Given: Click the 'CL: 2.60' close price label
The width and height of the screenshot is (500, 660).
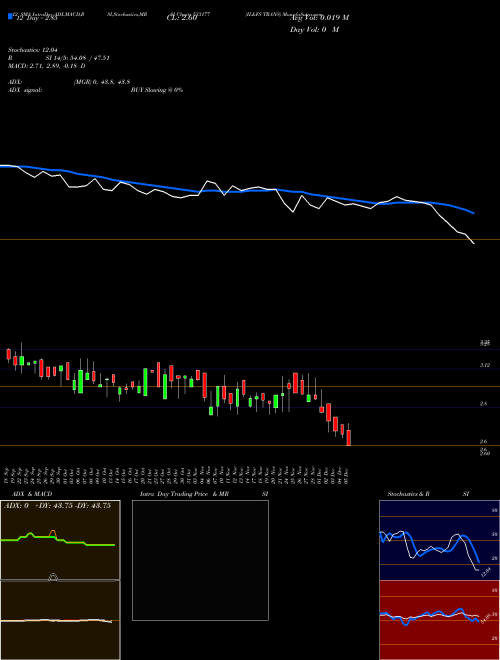Looking at the screenshot, I should point(182,18).
